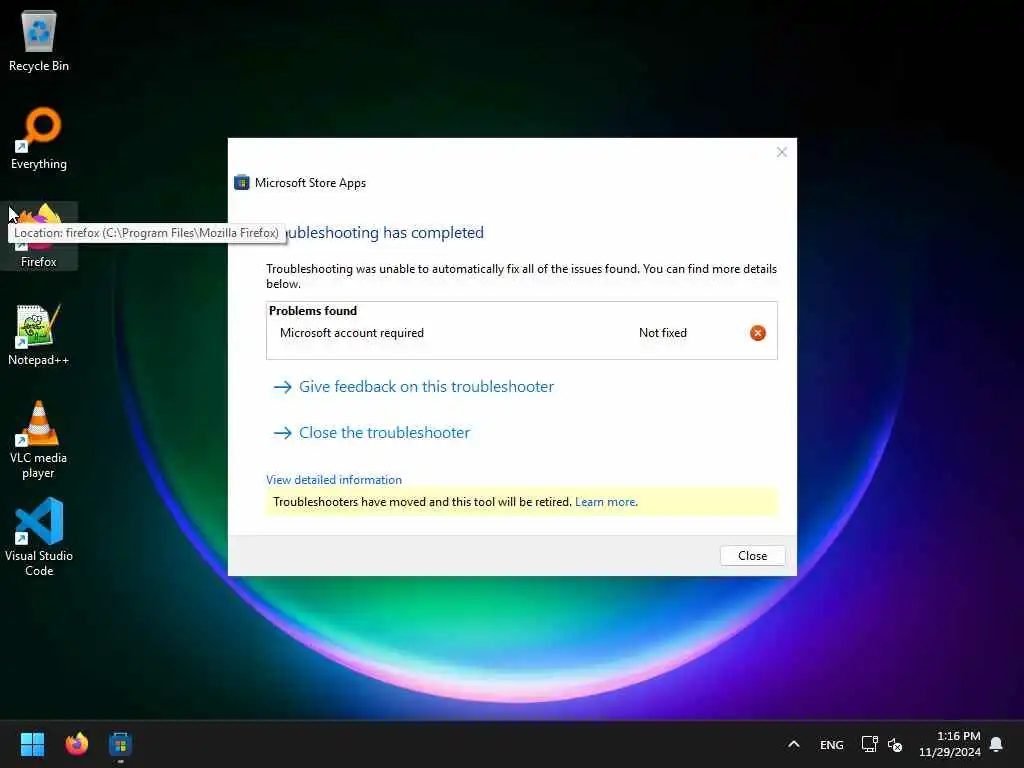Select the Everything search desktop icon
Screen dimensions: 1024x768
tap(39, 138)
